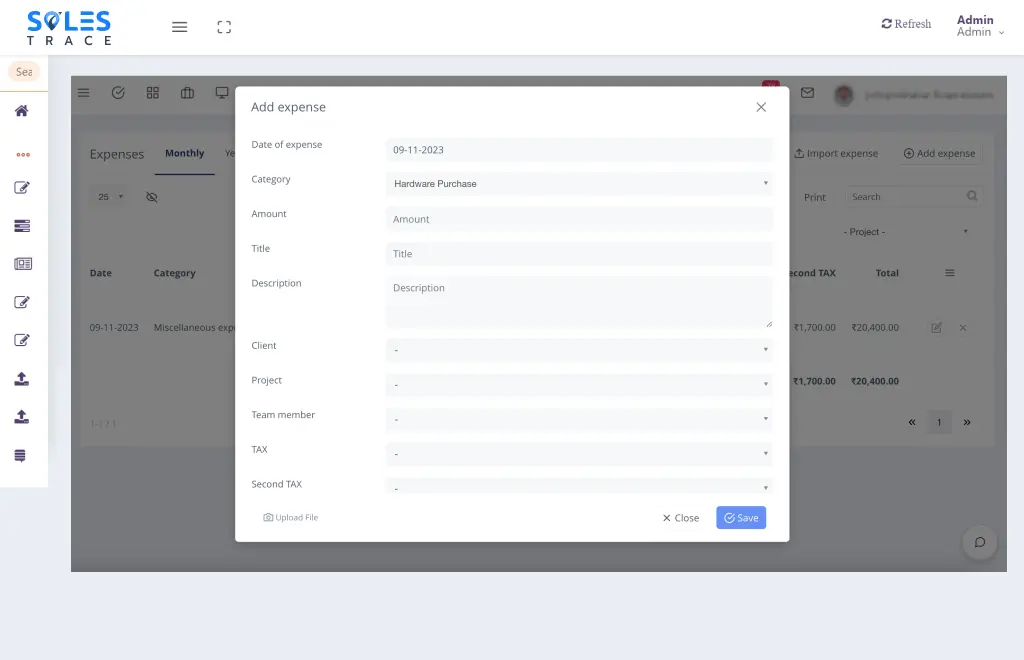Open the newspaper icon in the left sidebar

[x=23, y=264]
